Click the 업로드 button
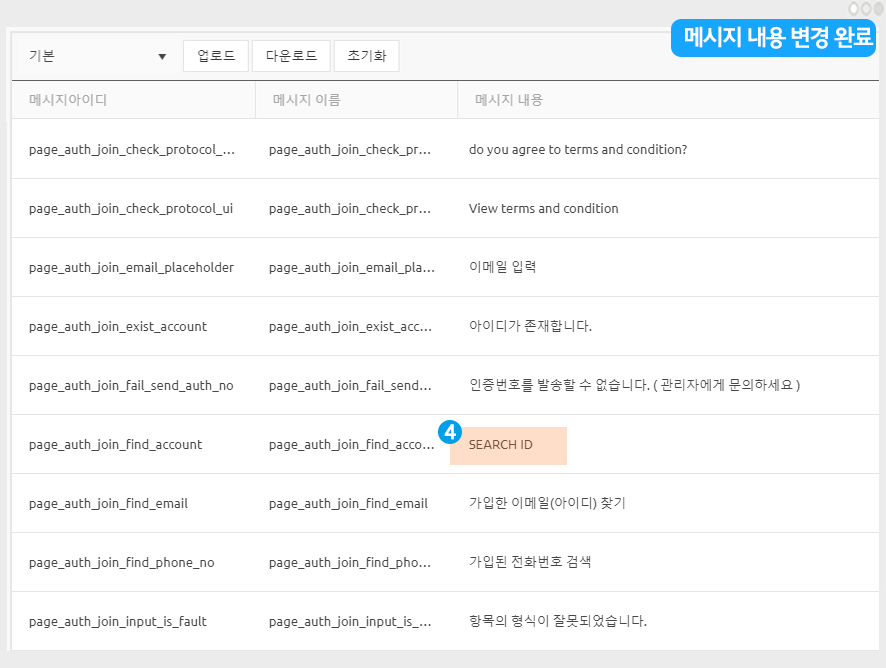This screenshot has width=886, height=668. [x=216, y=56]
